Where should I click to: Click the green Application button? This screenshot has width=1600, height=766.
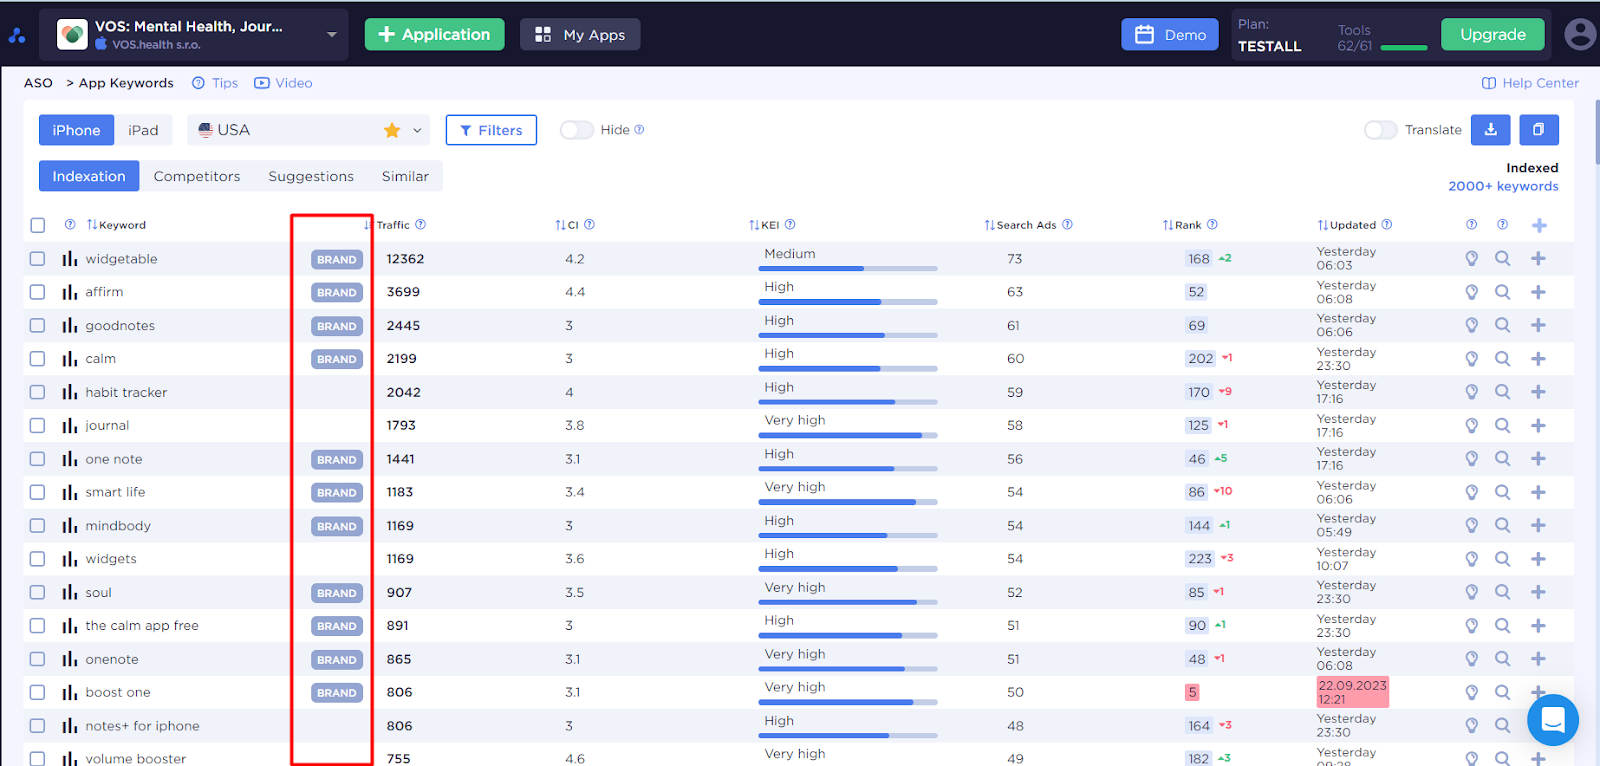(434, 34)
